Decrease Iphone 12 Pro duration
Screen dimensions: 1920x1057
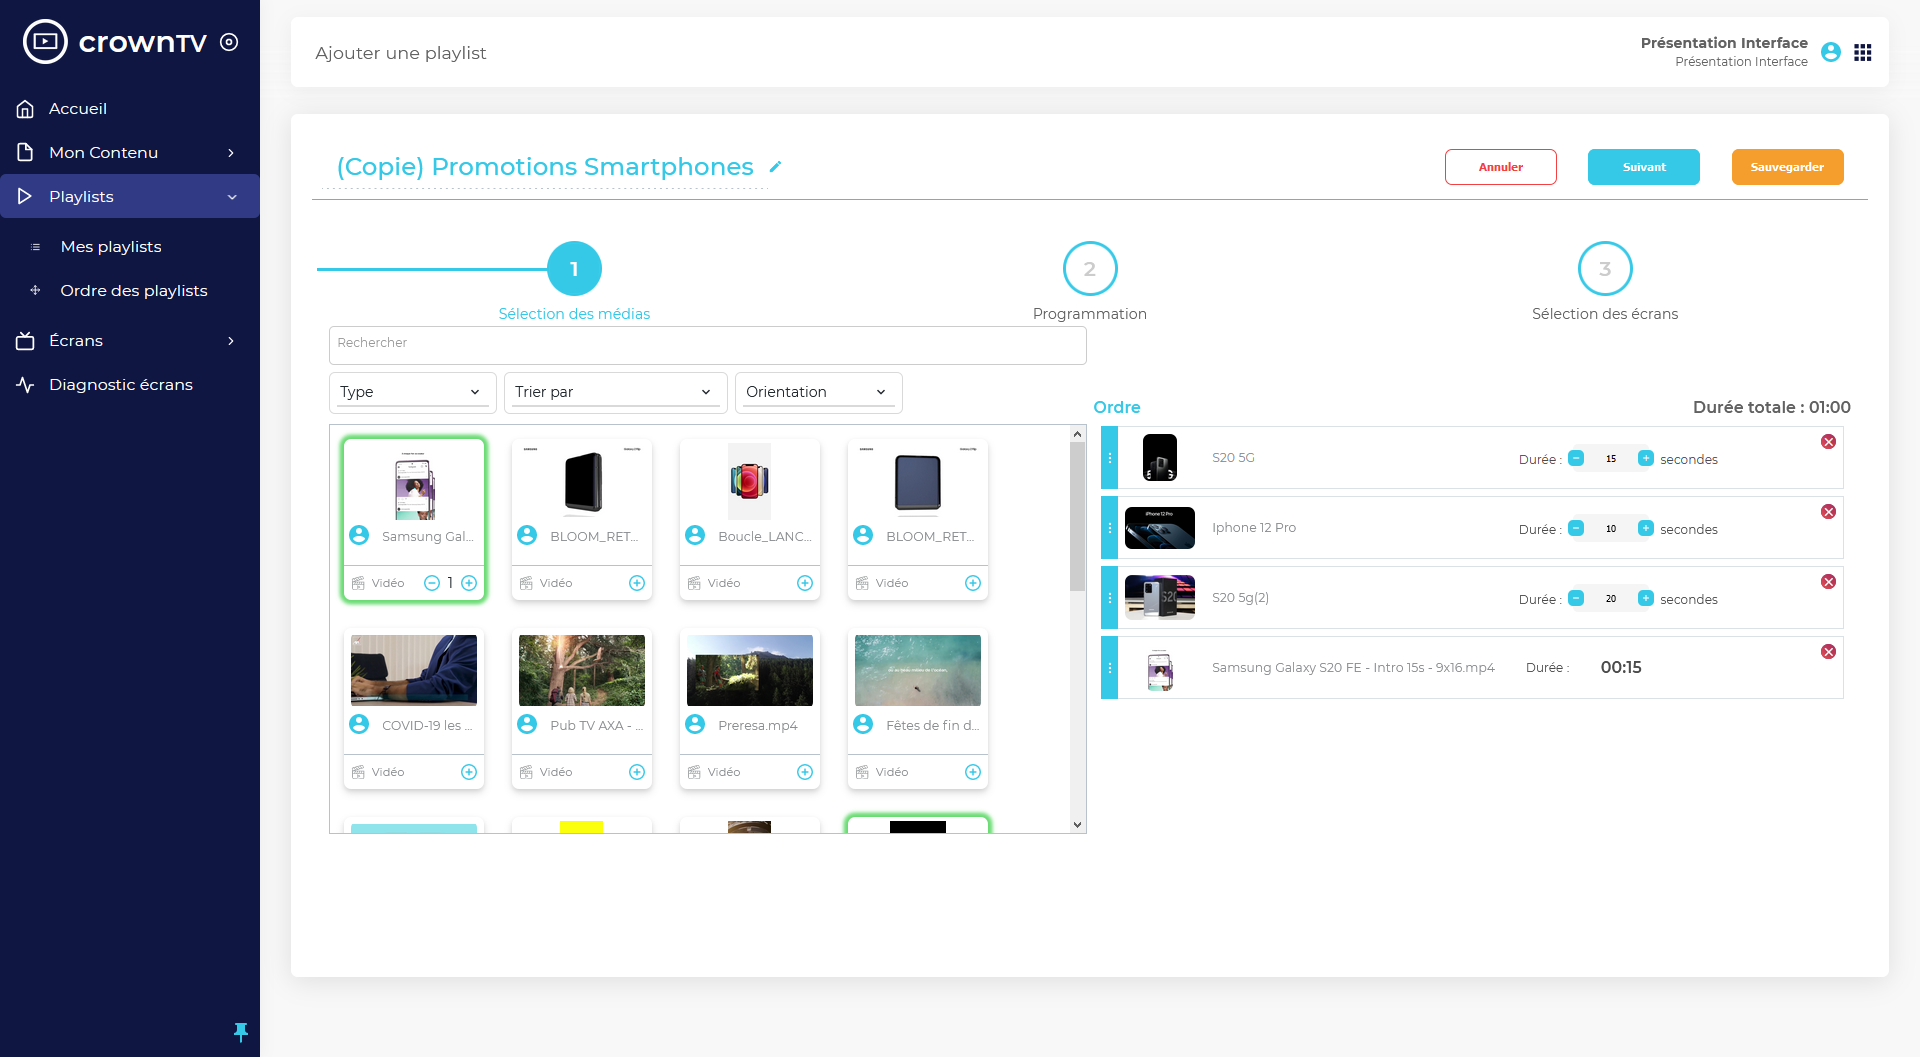point(1576,528)
